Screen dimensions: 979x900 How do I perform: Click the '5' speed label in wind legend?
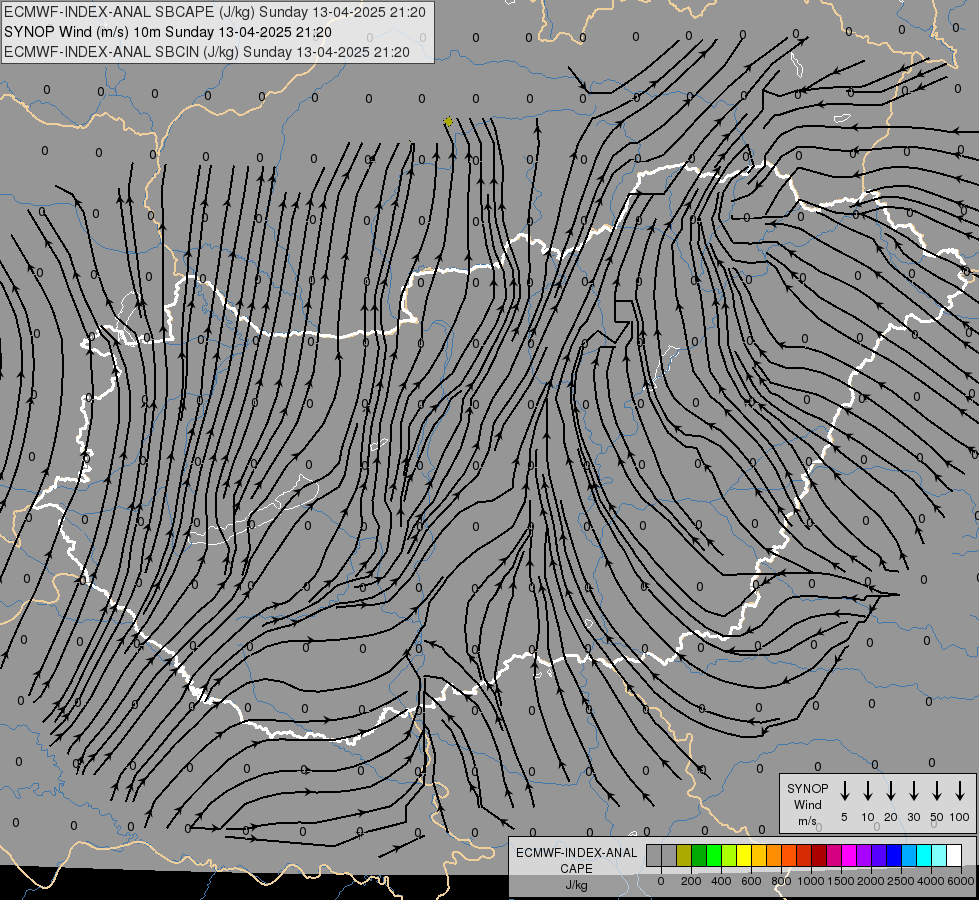pyautogui.click(x=844, y=817)
